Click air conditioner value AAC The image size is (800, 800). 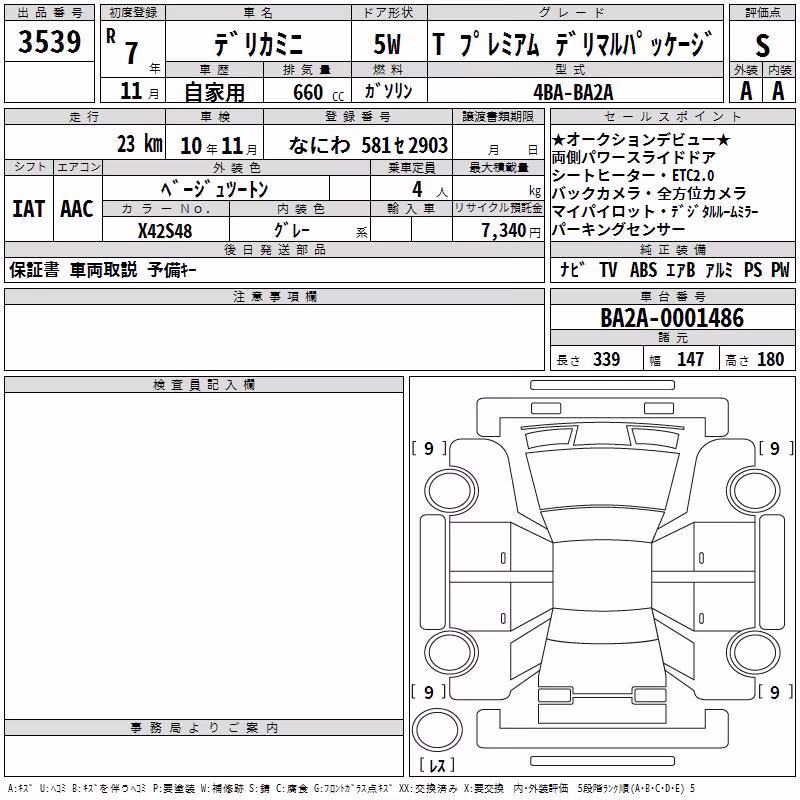pos(77,209)
